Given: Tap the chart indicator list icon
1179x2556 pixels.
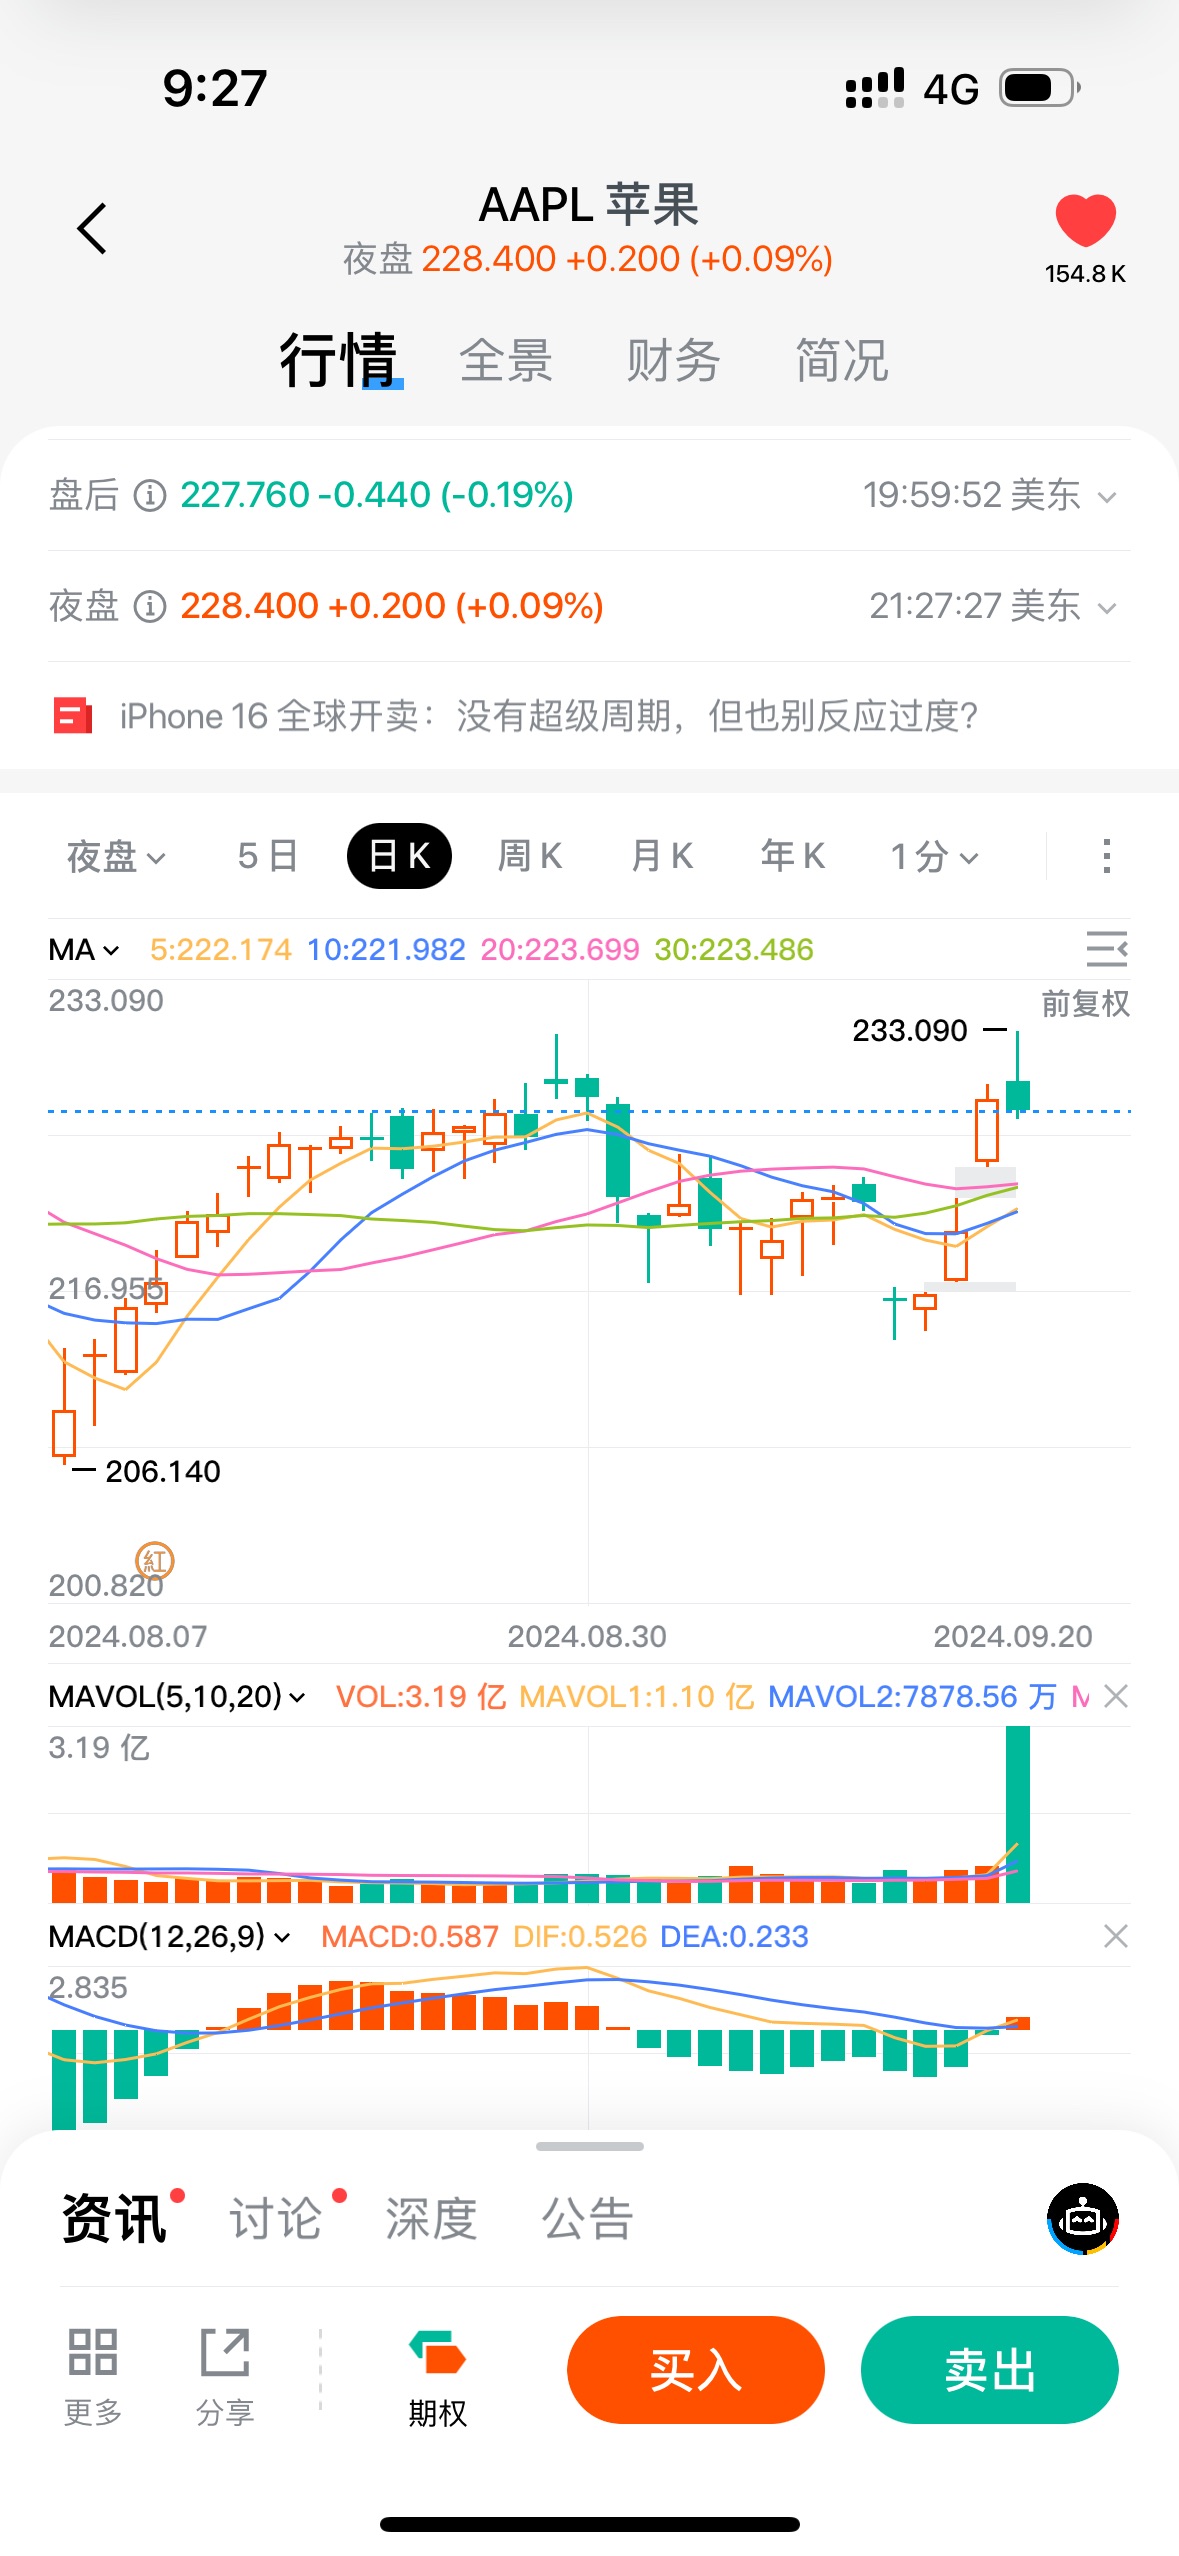Looking at the screenshot, I should [1106, 948].
